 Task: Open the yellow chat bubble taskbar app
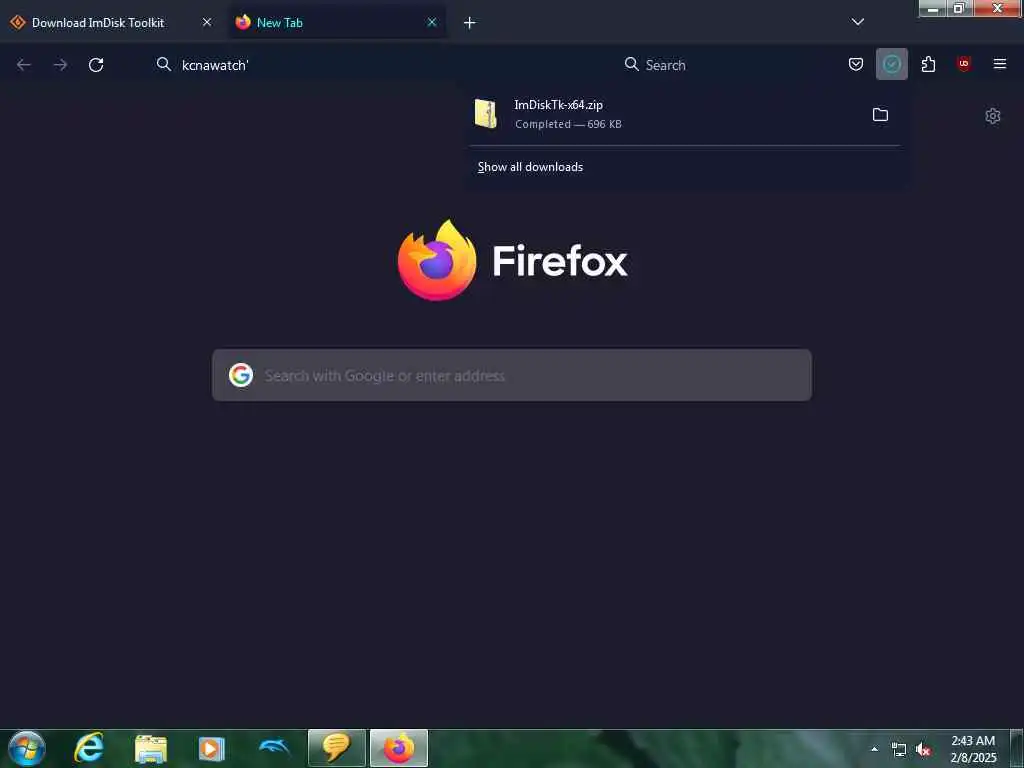coord(336,748)
